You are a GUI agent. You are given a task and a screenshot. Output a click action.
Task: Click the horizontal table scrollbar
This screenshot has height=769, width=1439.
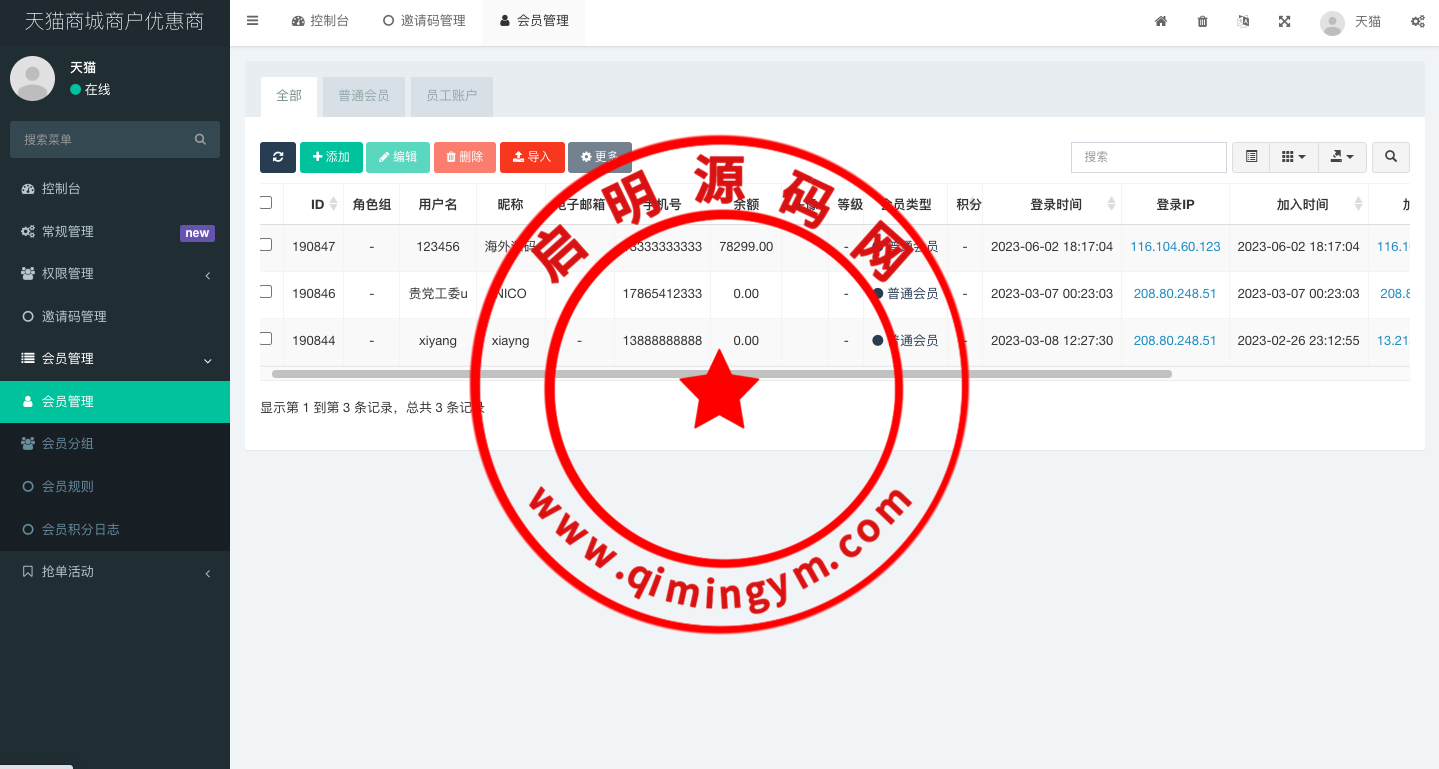[720, 374]
